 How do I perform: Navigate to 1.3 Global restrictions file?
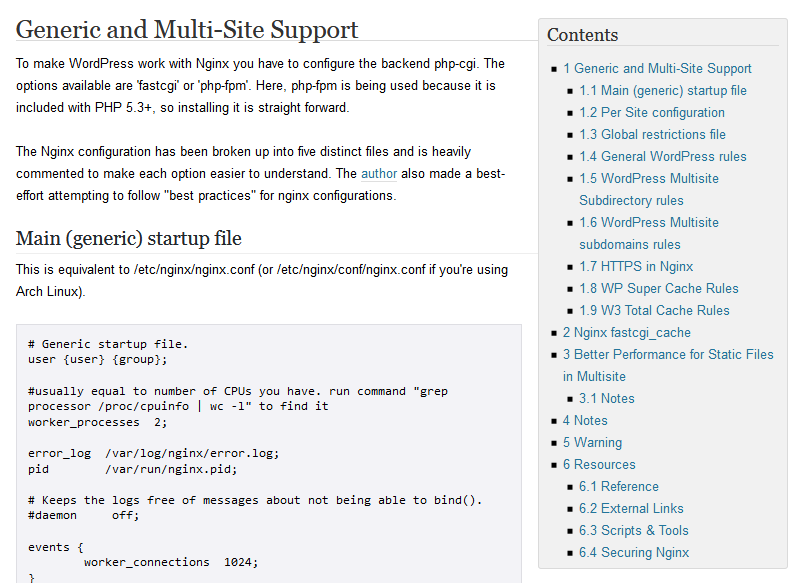point(652,135)
